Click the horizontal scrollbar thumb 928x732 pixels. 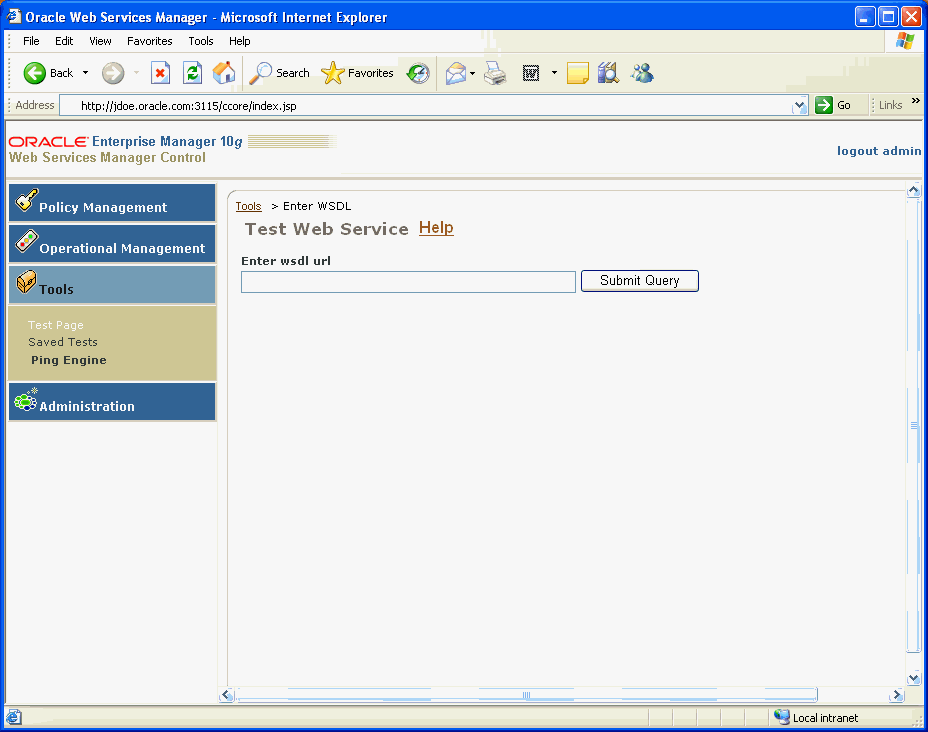(x=527, y=695)
